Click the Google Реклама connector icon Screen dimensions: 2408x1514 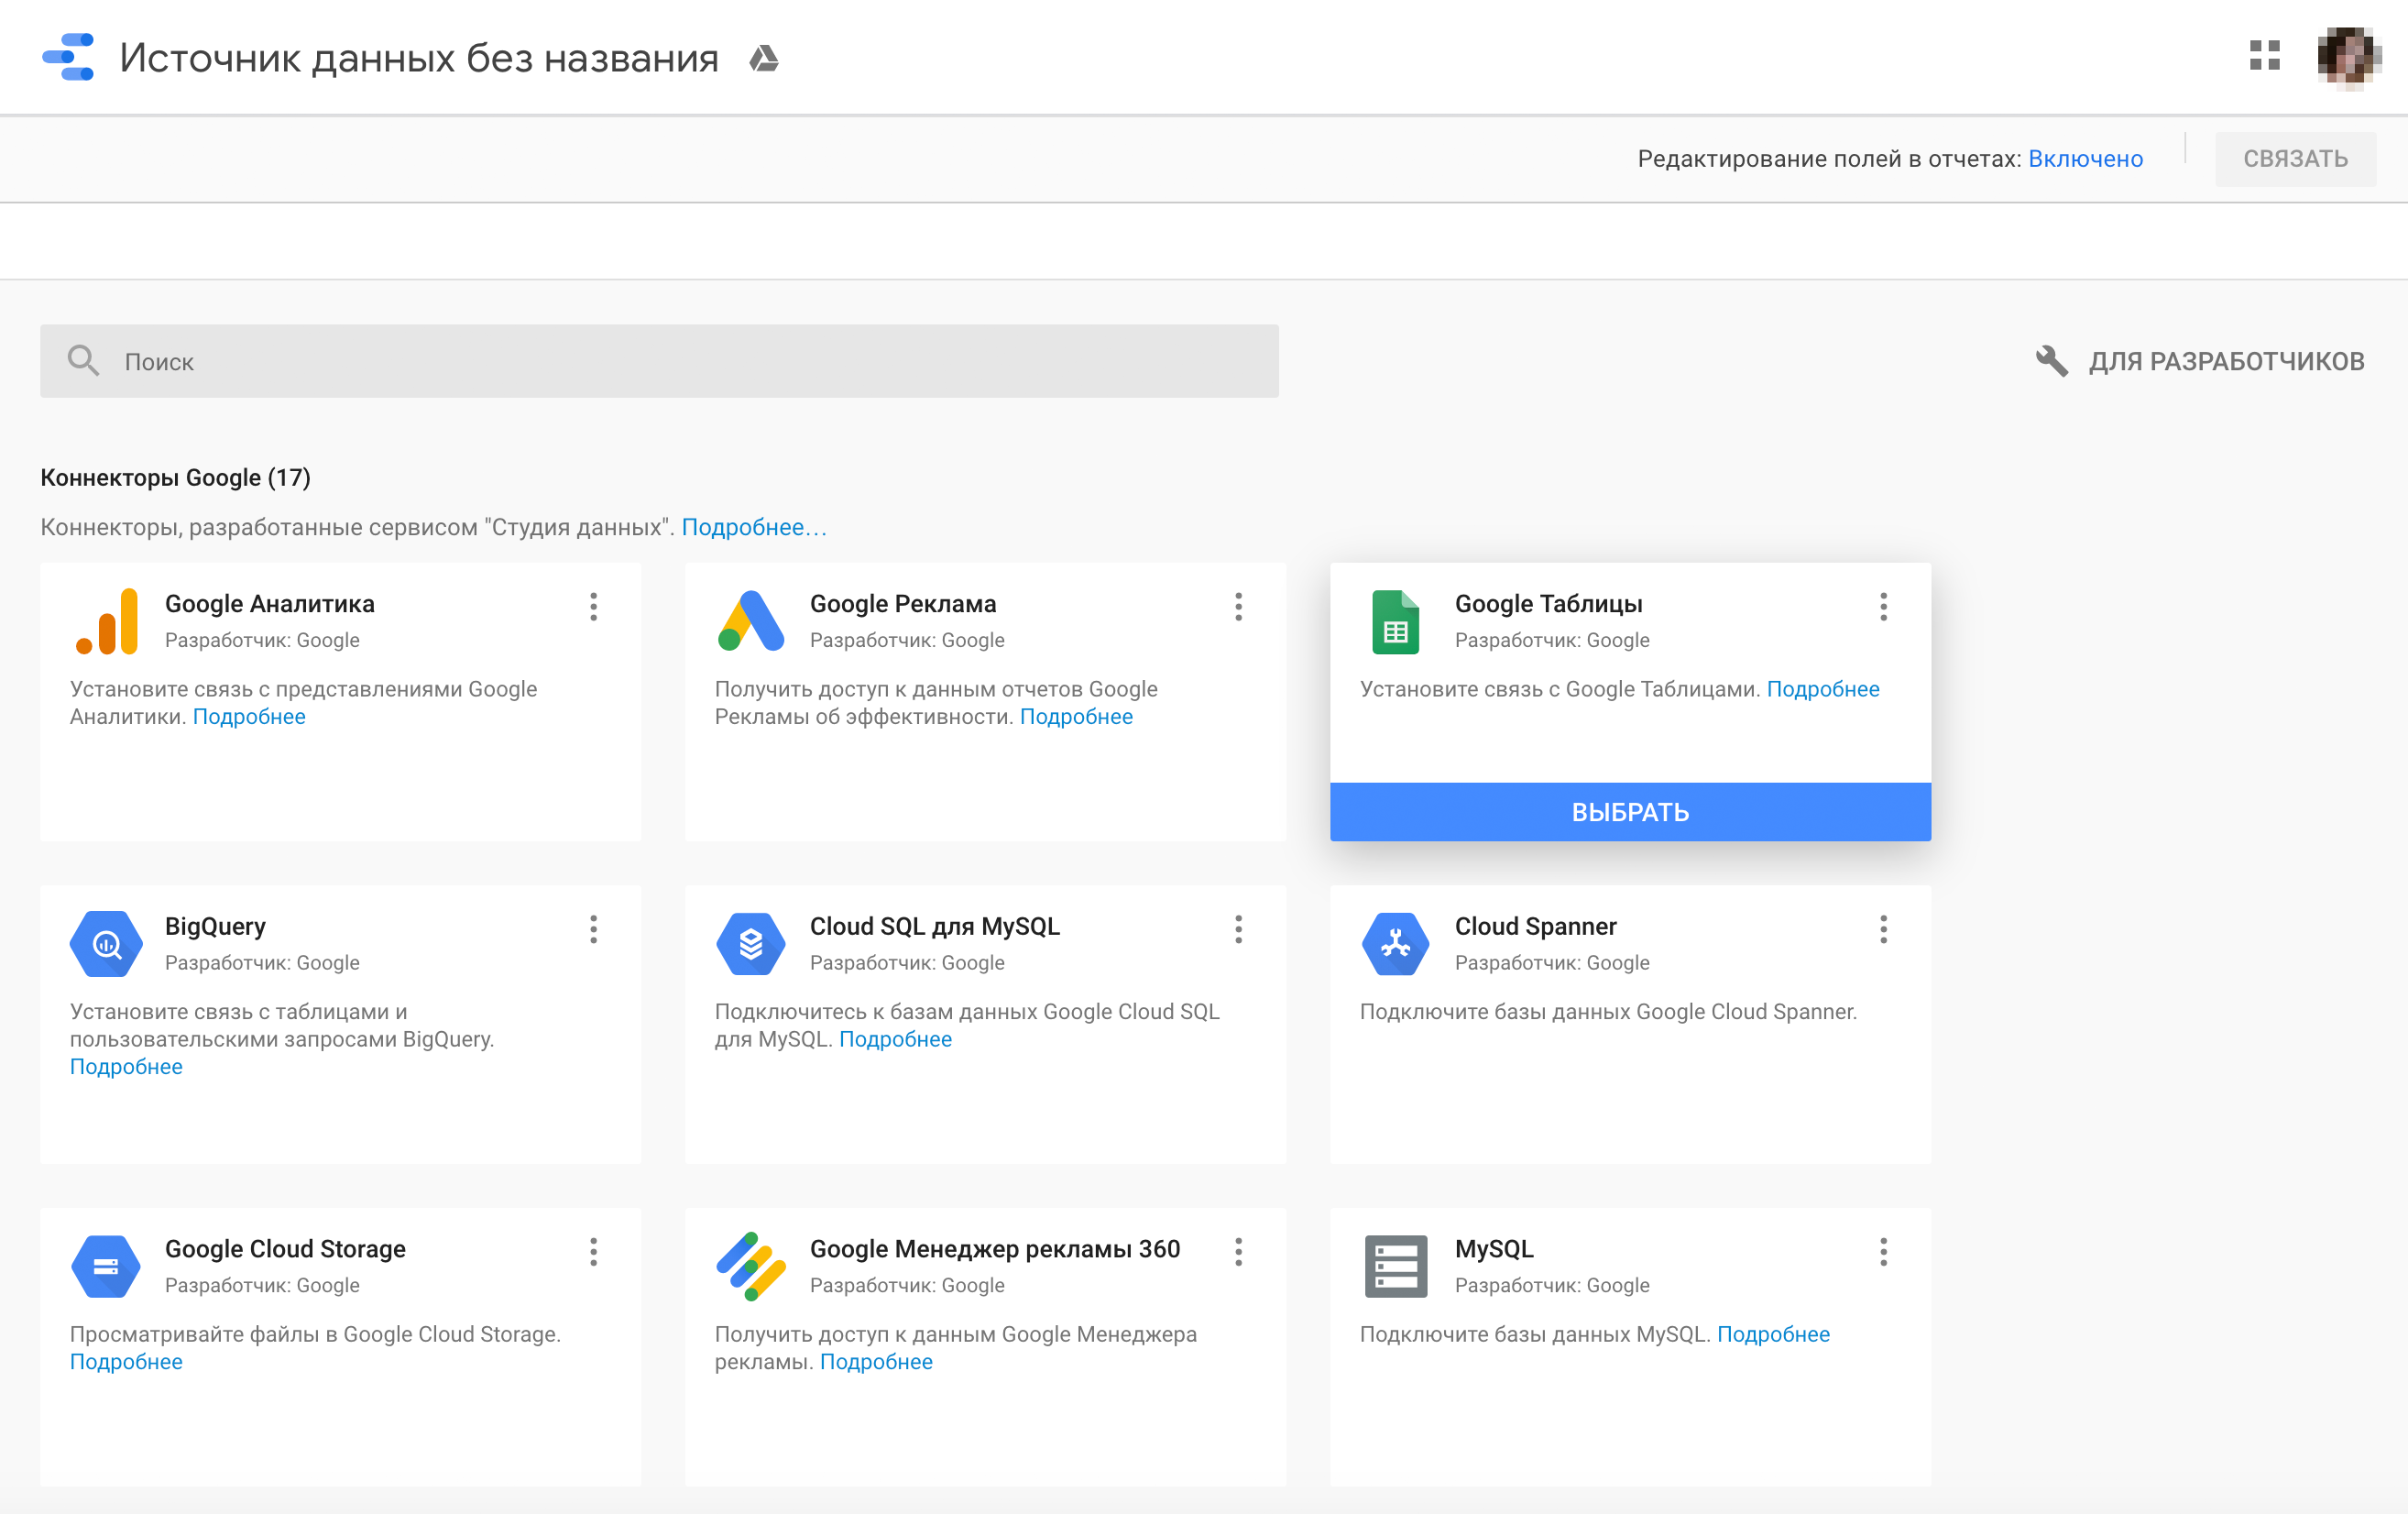coord(751,621)
